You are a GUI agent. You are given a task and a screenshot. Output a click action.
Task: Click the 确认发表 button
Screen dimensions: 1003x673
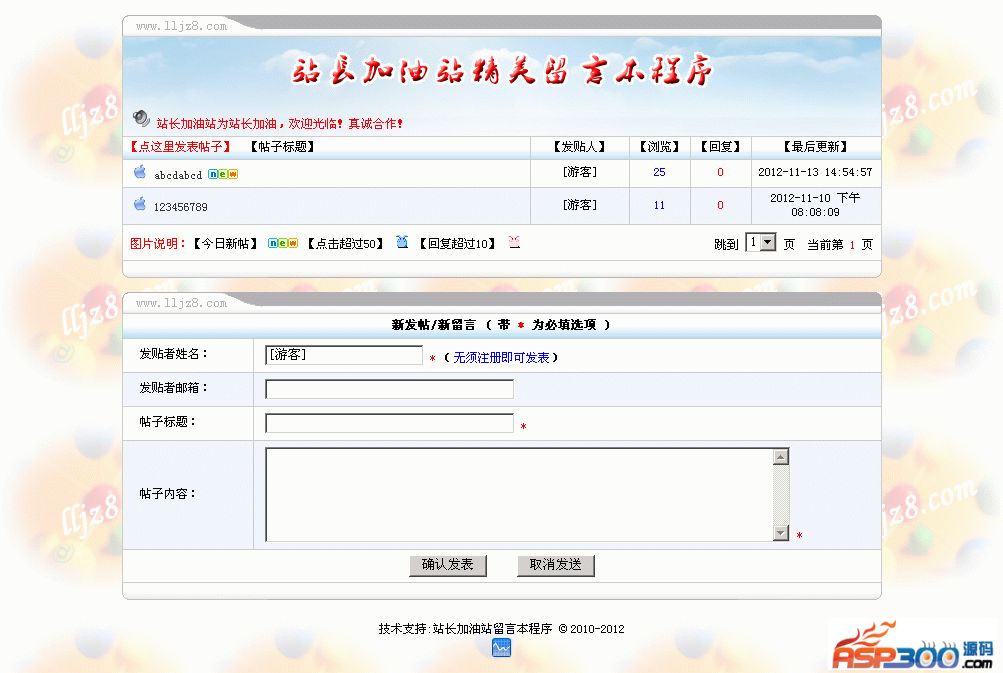pyautogui.click(x=448, y=565)
